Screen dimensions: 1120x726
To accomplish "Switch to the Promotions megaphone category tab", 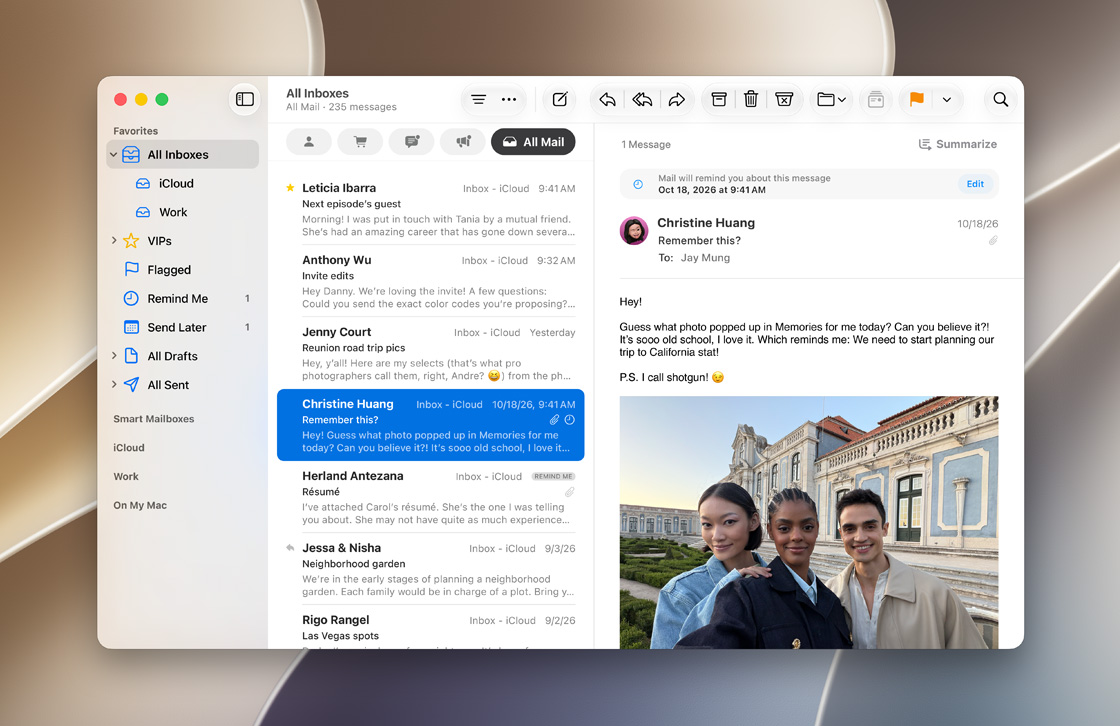I will tap(463, 141).
